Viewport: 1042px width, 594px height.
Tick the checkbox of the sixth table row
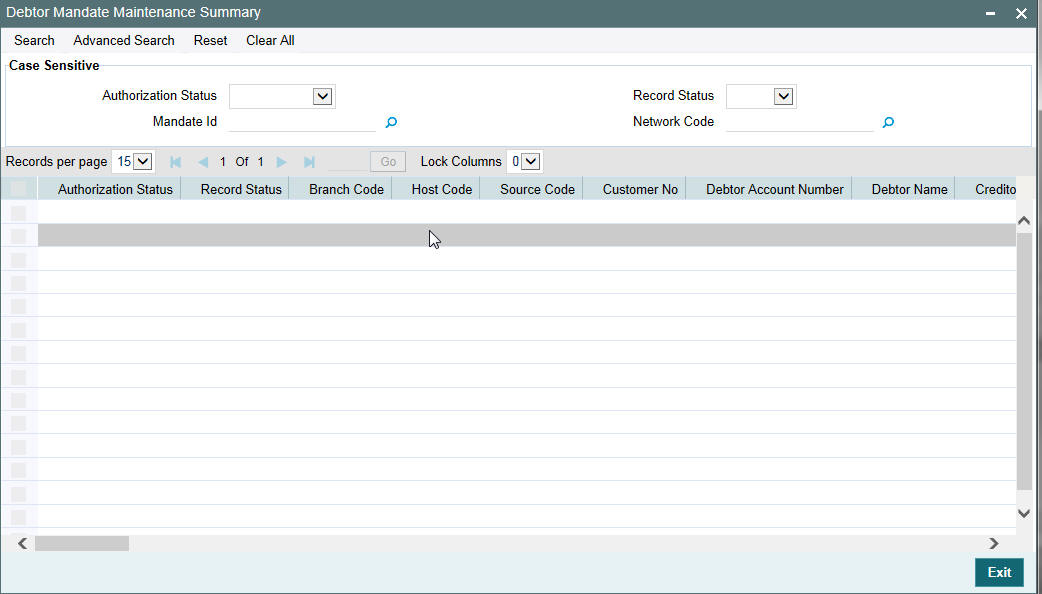(x=19, y=330)
